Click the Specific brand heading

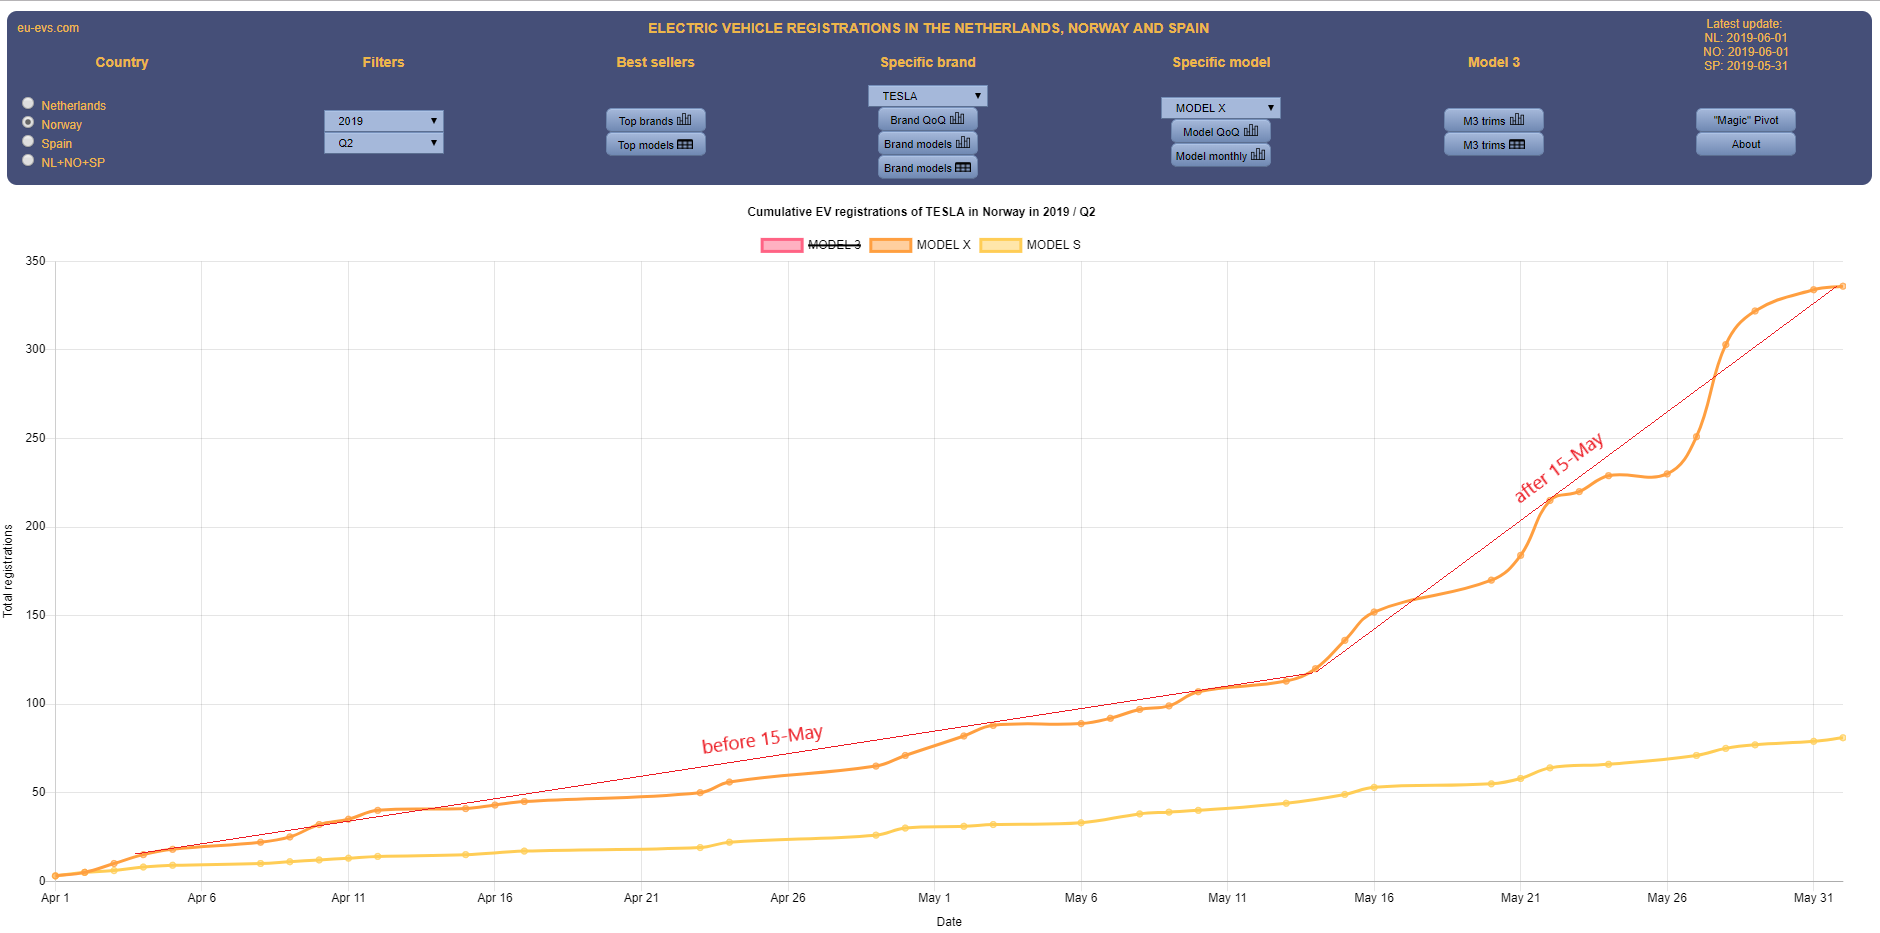928,62
